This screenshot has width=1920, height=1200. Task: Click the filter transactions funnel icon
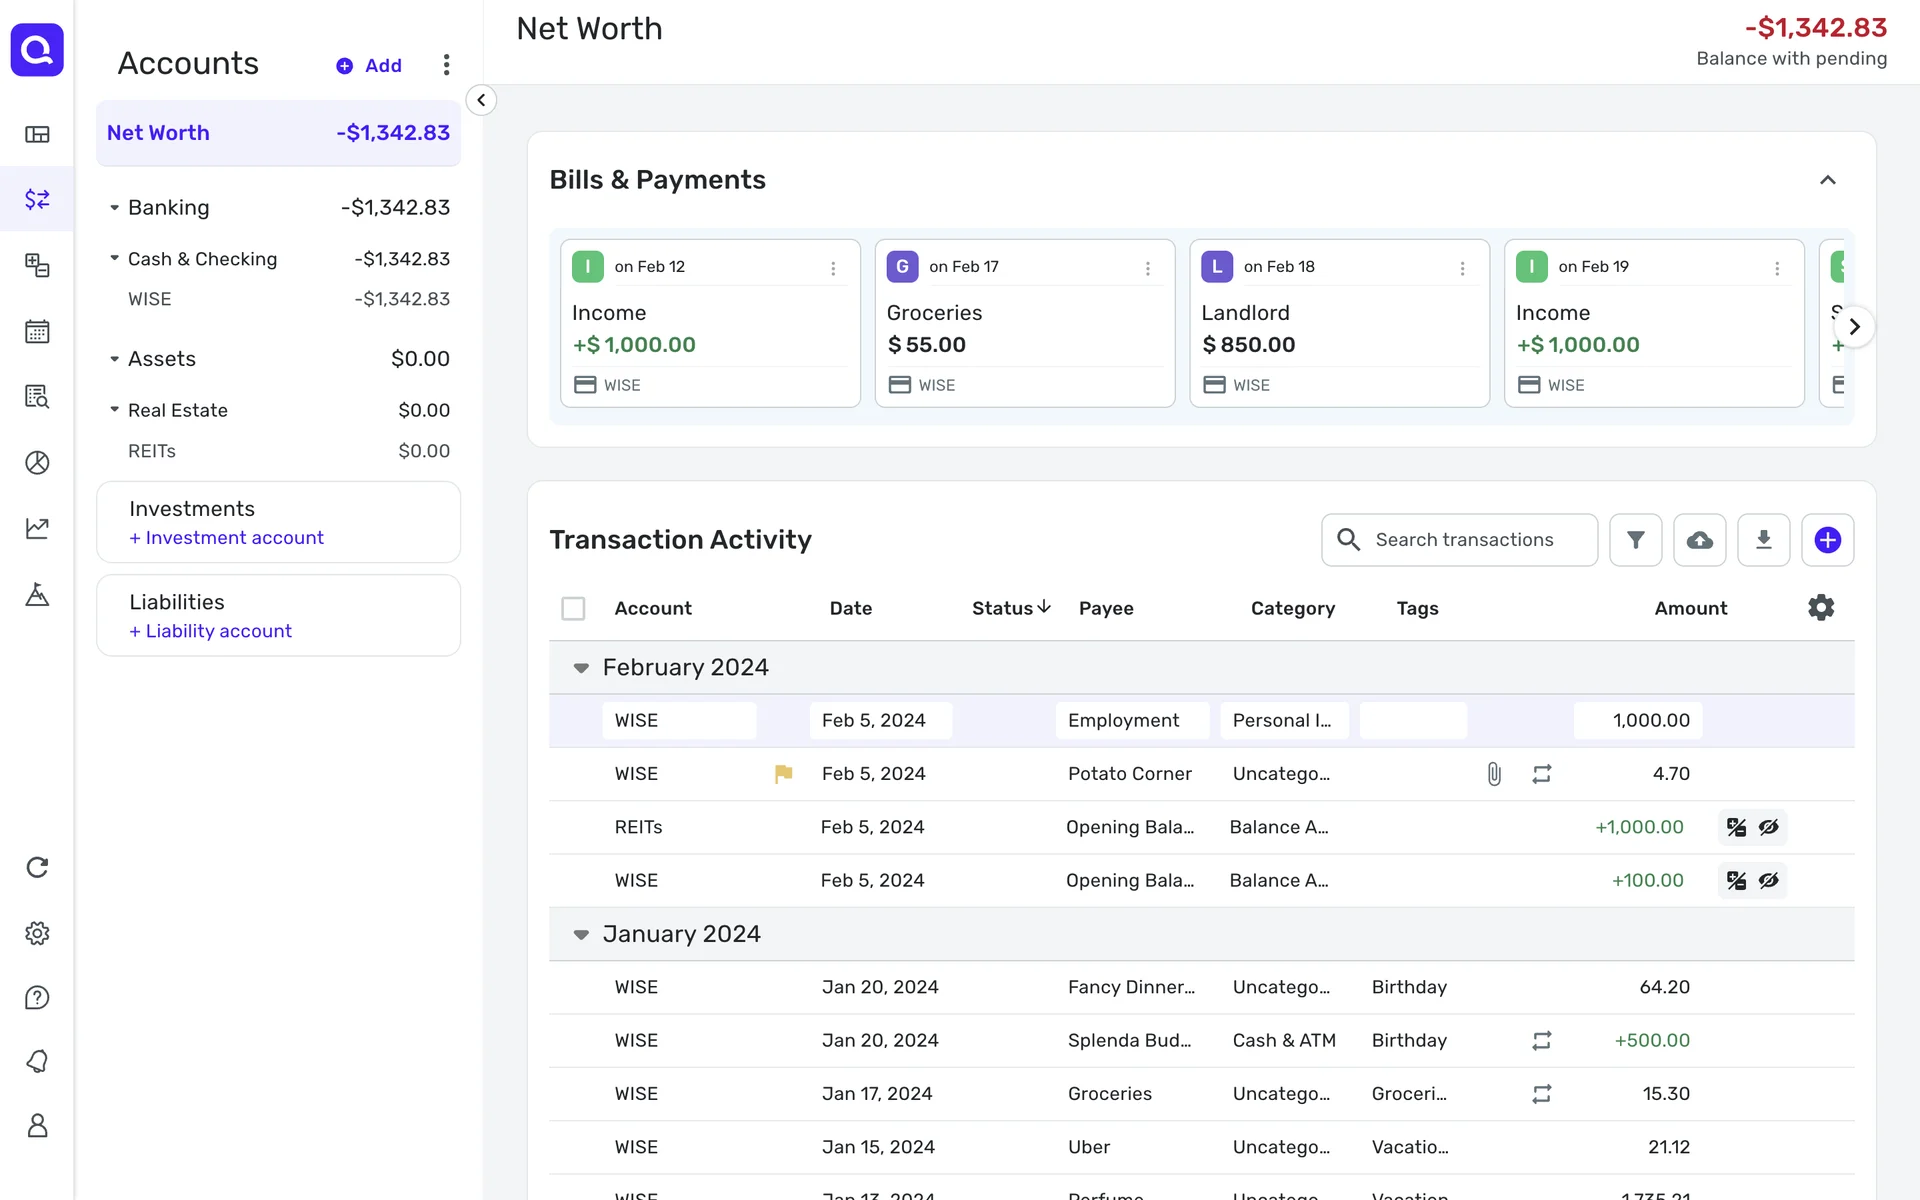tap(1635, 540)
